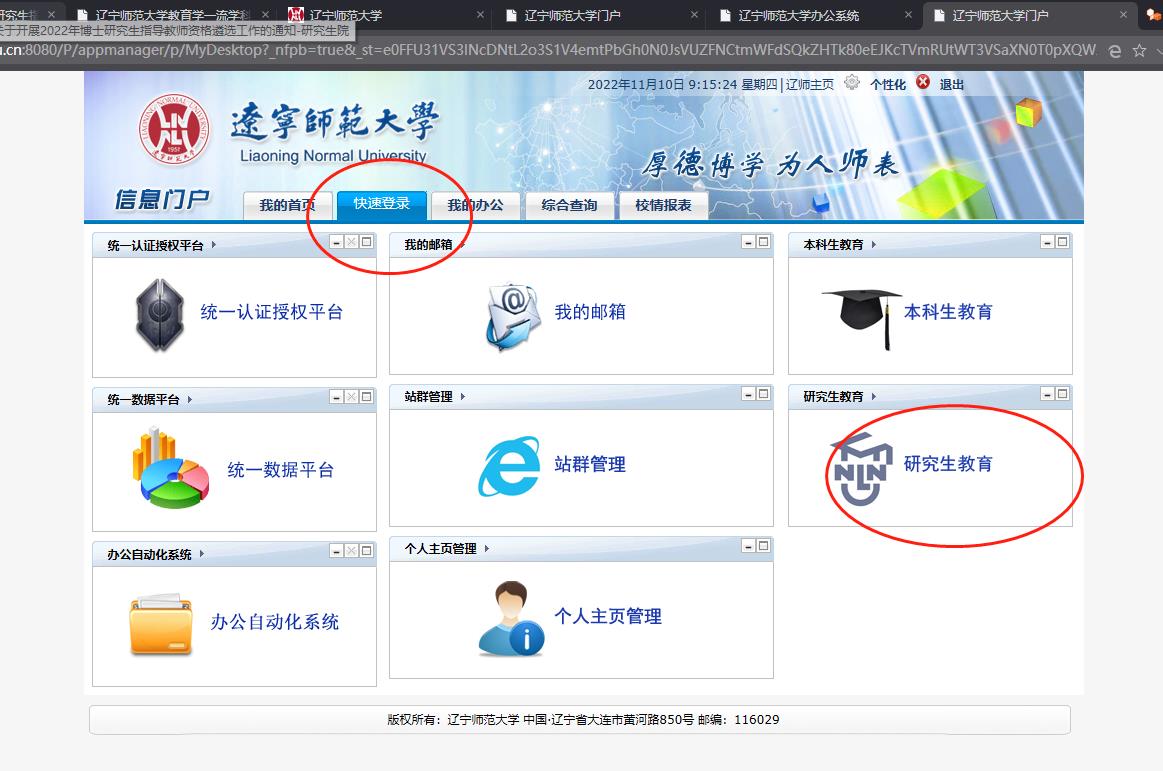The width and height of the screenshot is (1163, 771).
Task: Click the Internet Explorer icon for 站群管理
Action: [x=510, y=466]
